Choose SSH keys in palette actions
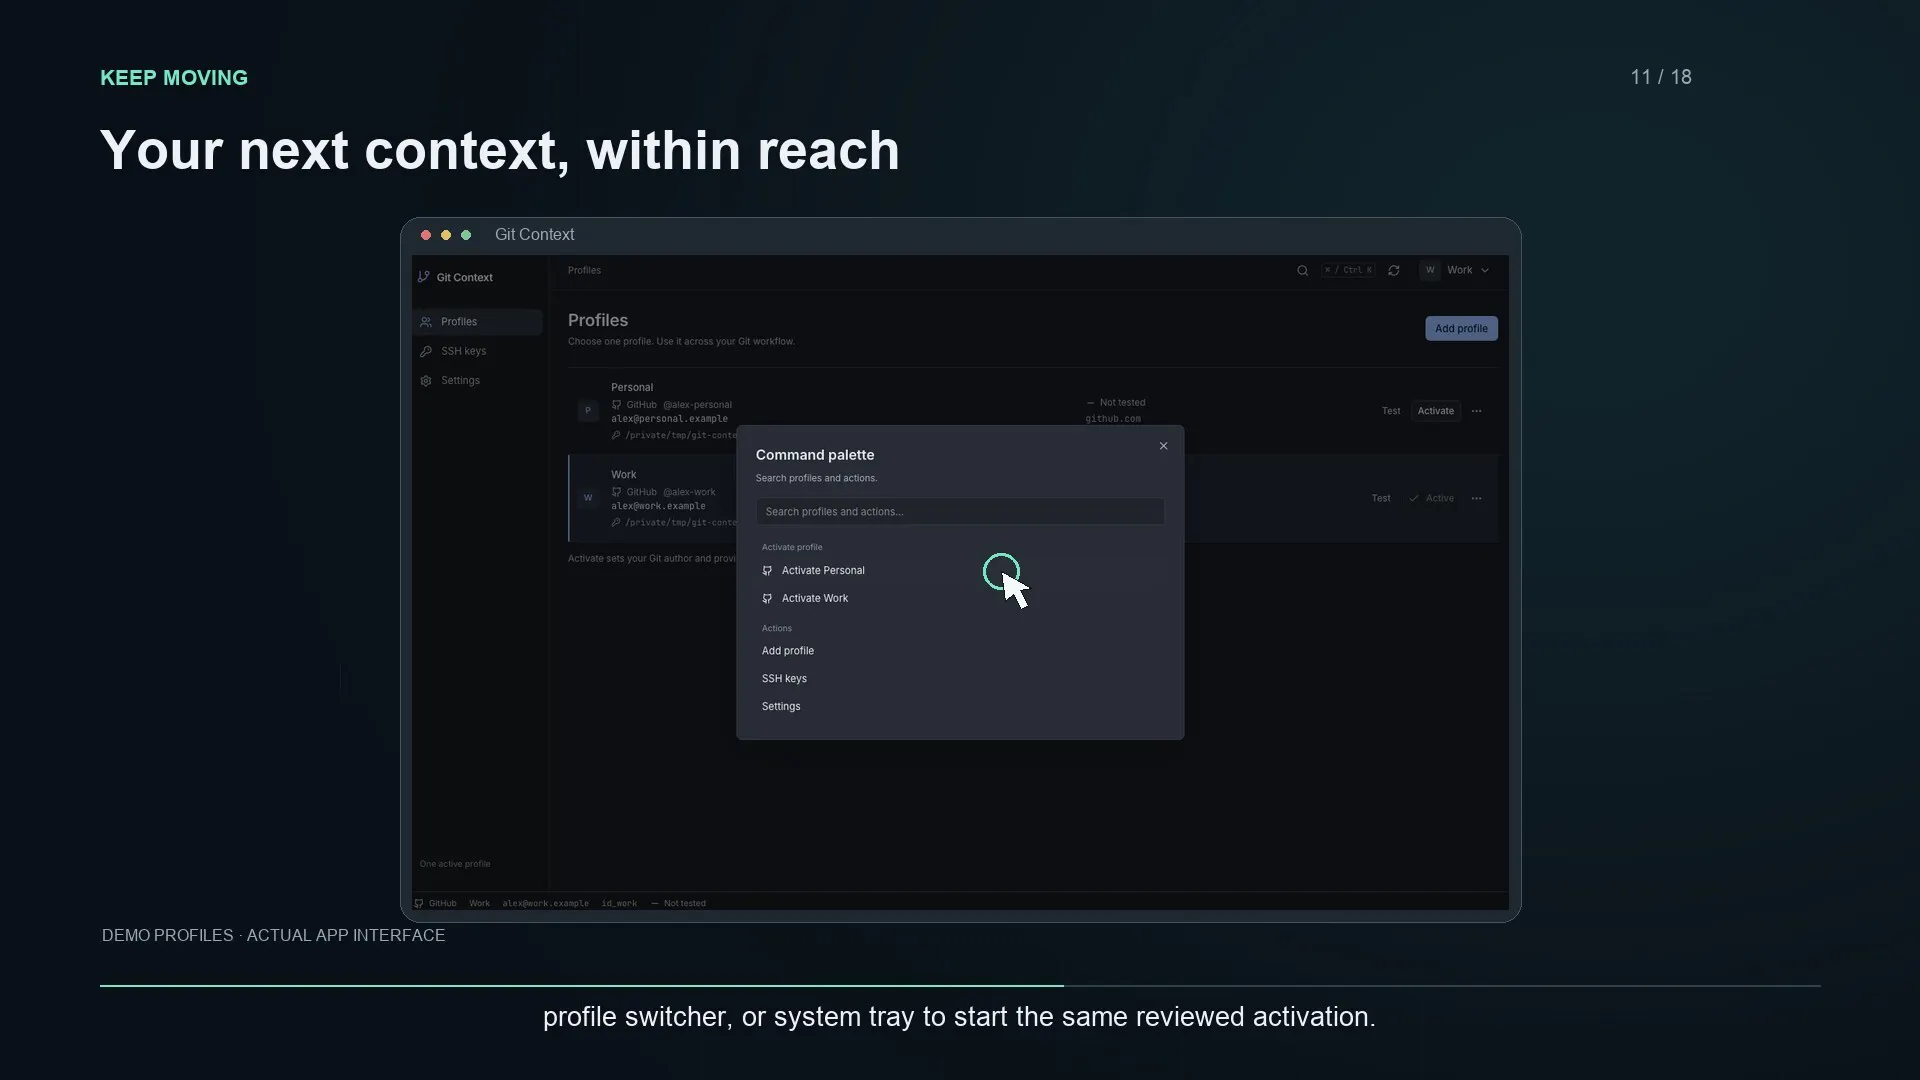Viewport: 1920px width, 1080px height. pos(960,679)
